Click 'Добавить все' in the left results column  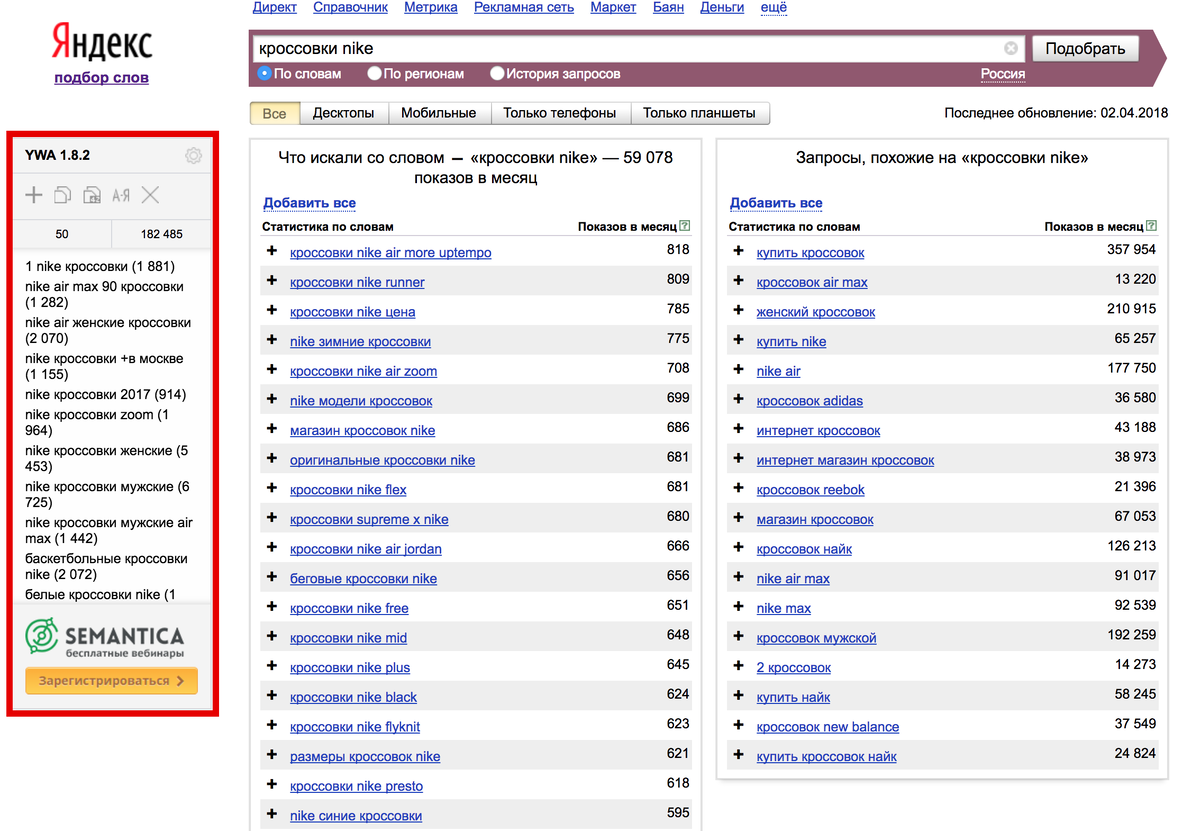(309, 203)
